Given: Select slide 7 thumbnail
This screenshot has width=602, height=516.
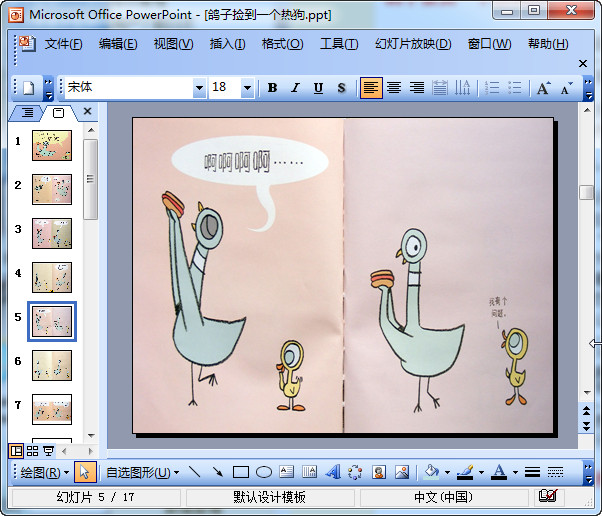Looking at the screenshot, I should pos(52,409).
